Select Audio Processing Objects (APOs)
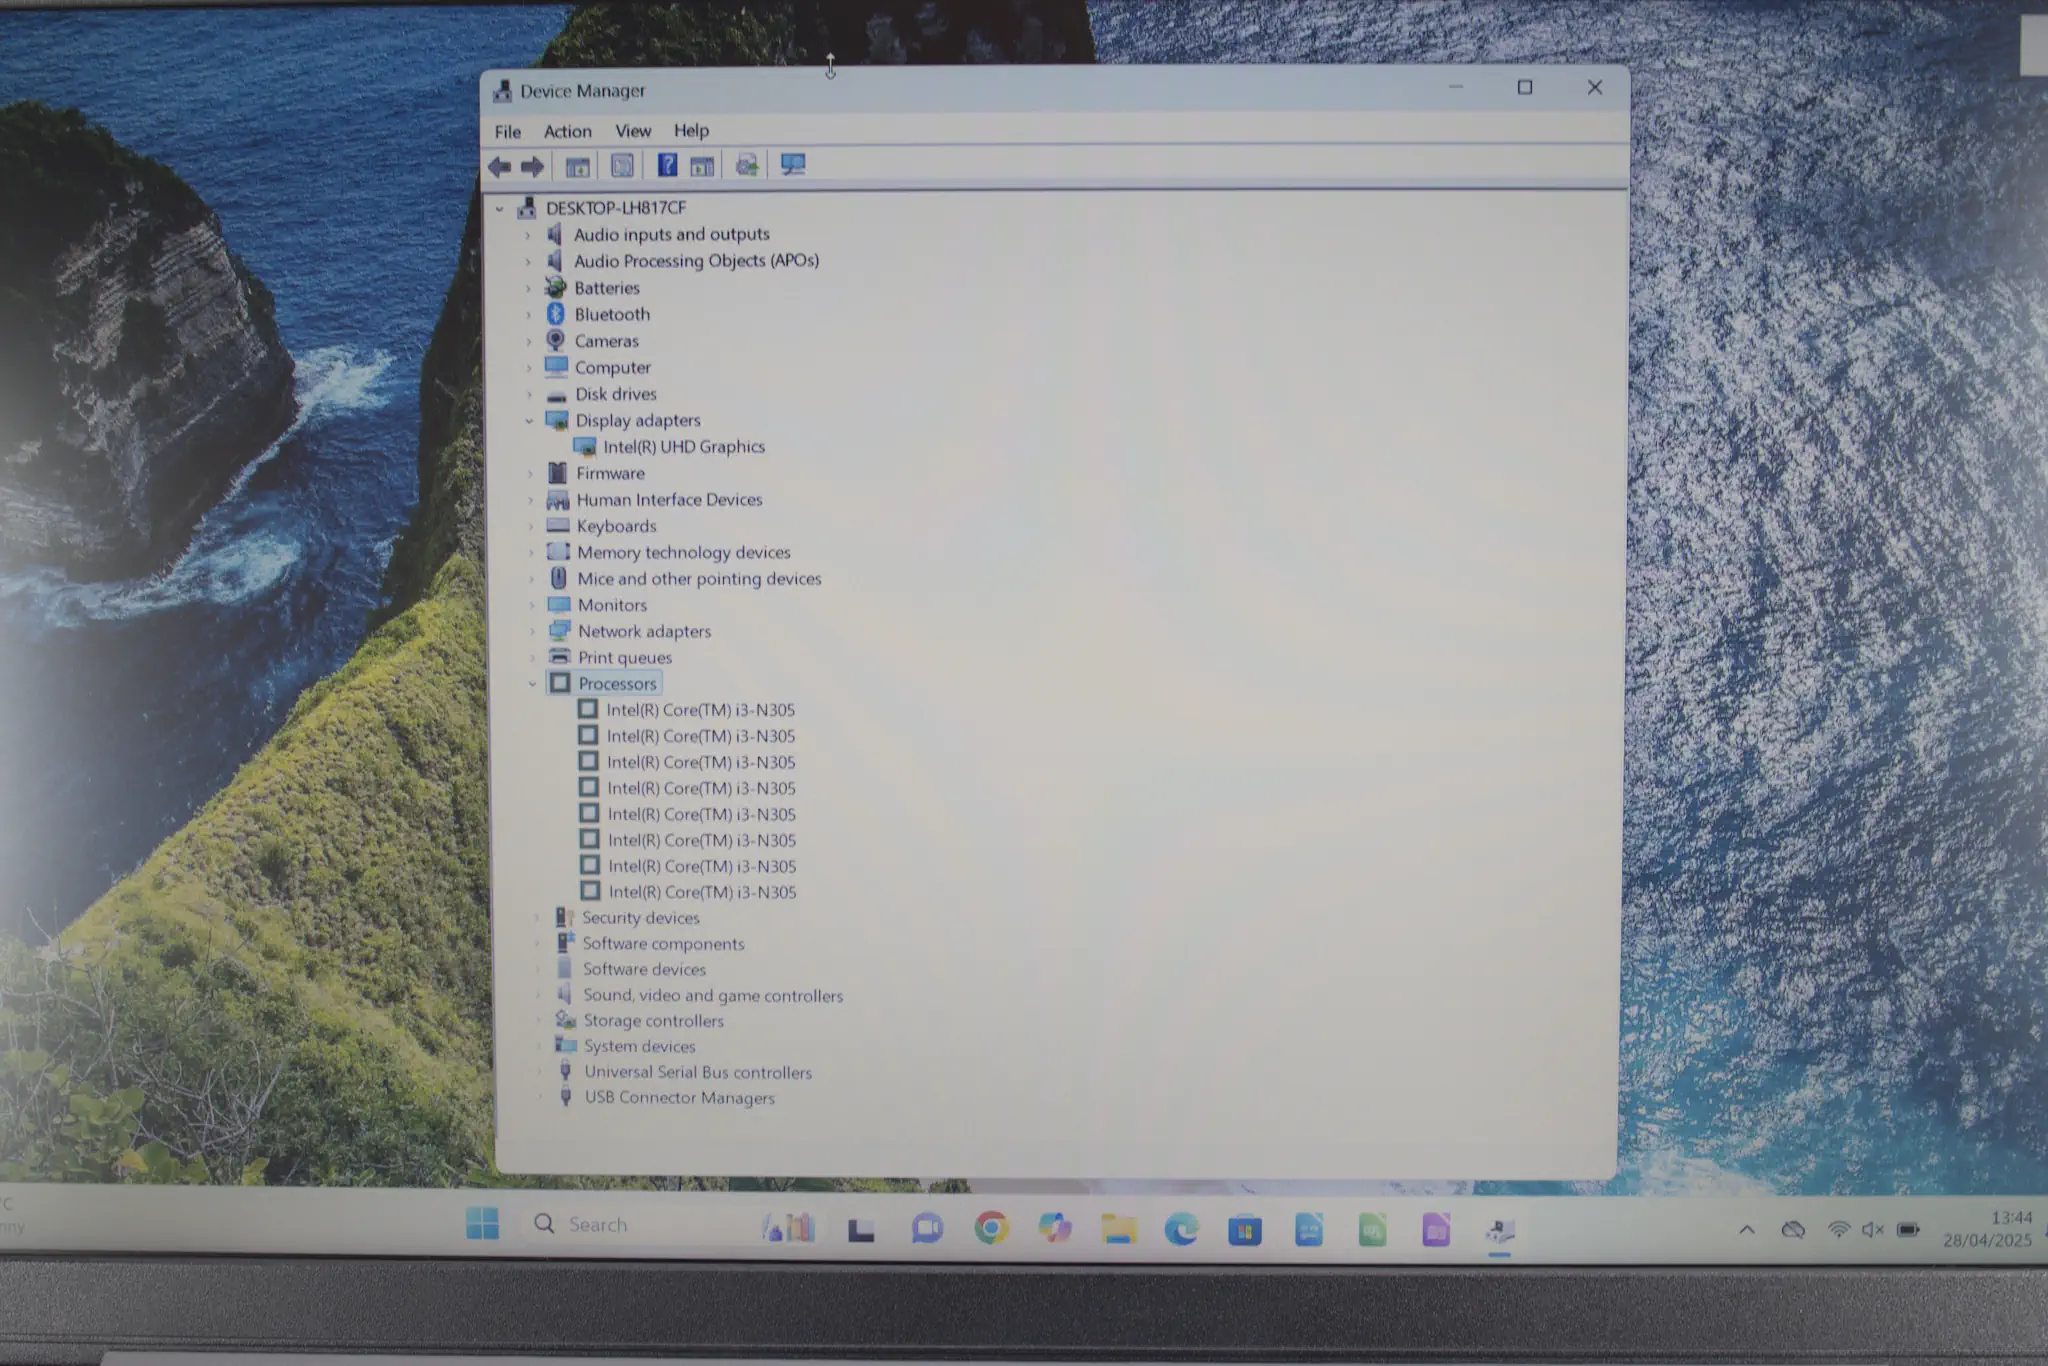 coord(696,261)
